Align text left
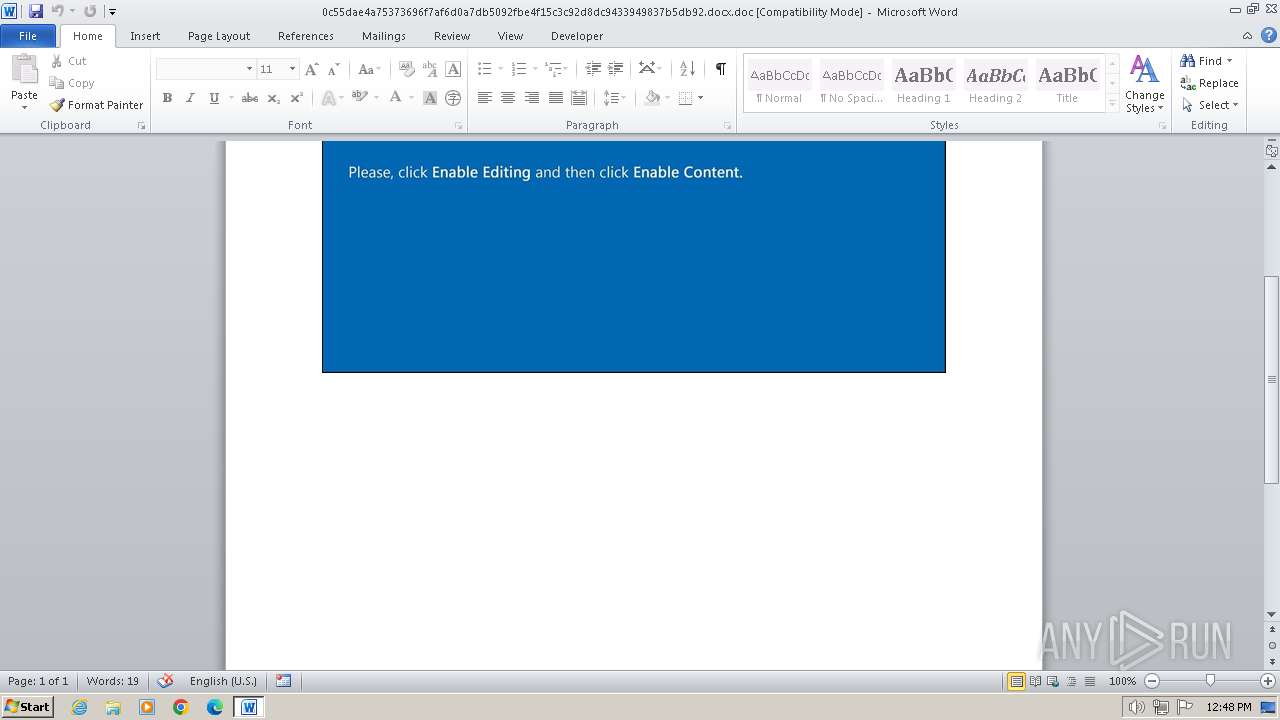Screen dimensions: 1280x720 pos(484,98)
